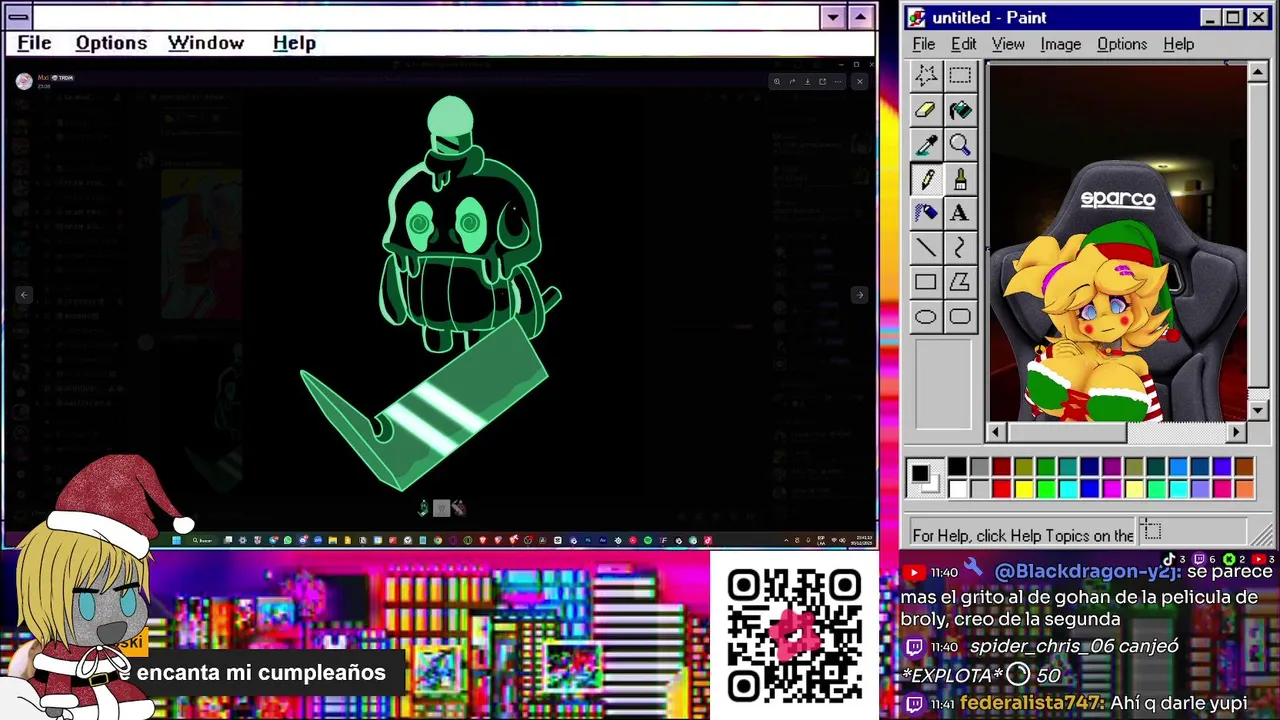Pick the bright red palette swatch
The height and width of the screenshot is (720, 1280).
(x=1001, y=489)
